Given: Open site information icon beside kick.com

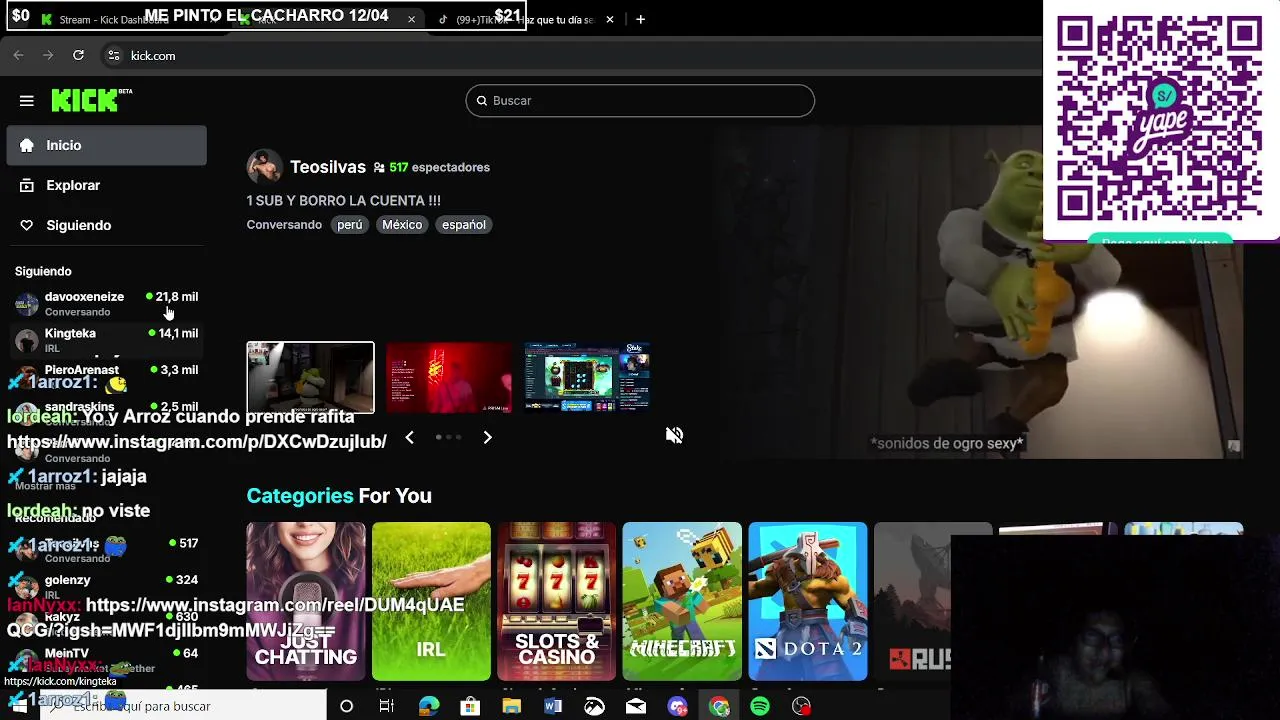Looking at the screenshot, I should [x=113, y=56].
